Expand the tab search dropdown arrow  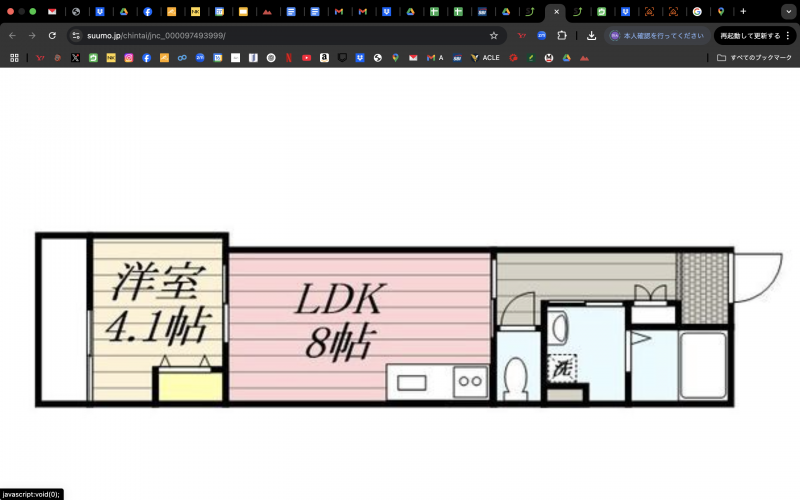786,11
